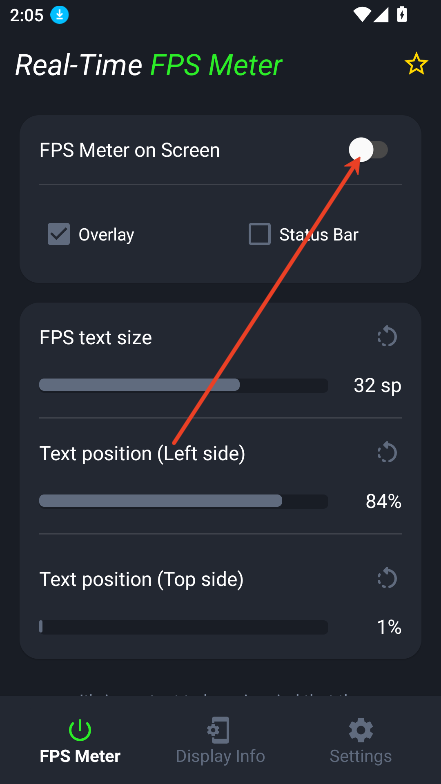Set the Left side position slider

click(x=184, y=502)
